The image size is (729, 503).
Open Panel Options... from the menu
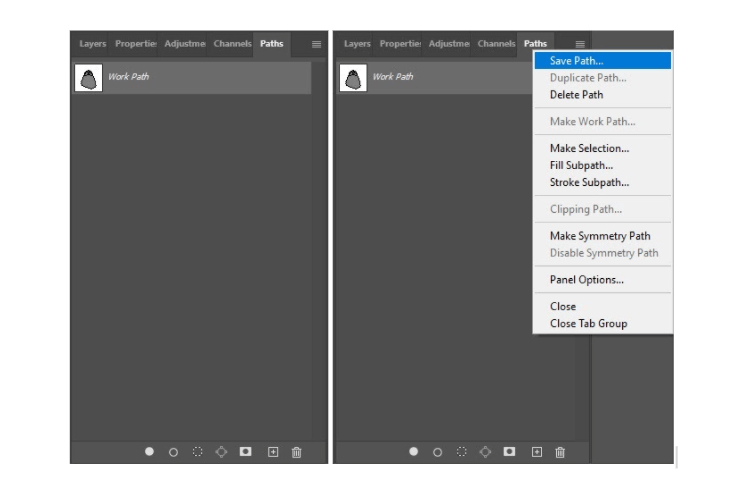tap(586, 280)
